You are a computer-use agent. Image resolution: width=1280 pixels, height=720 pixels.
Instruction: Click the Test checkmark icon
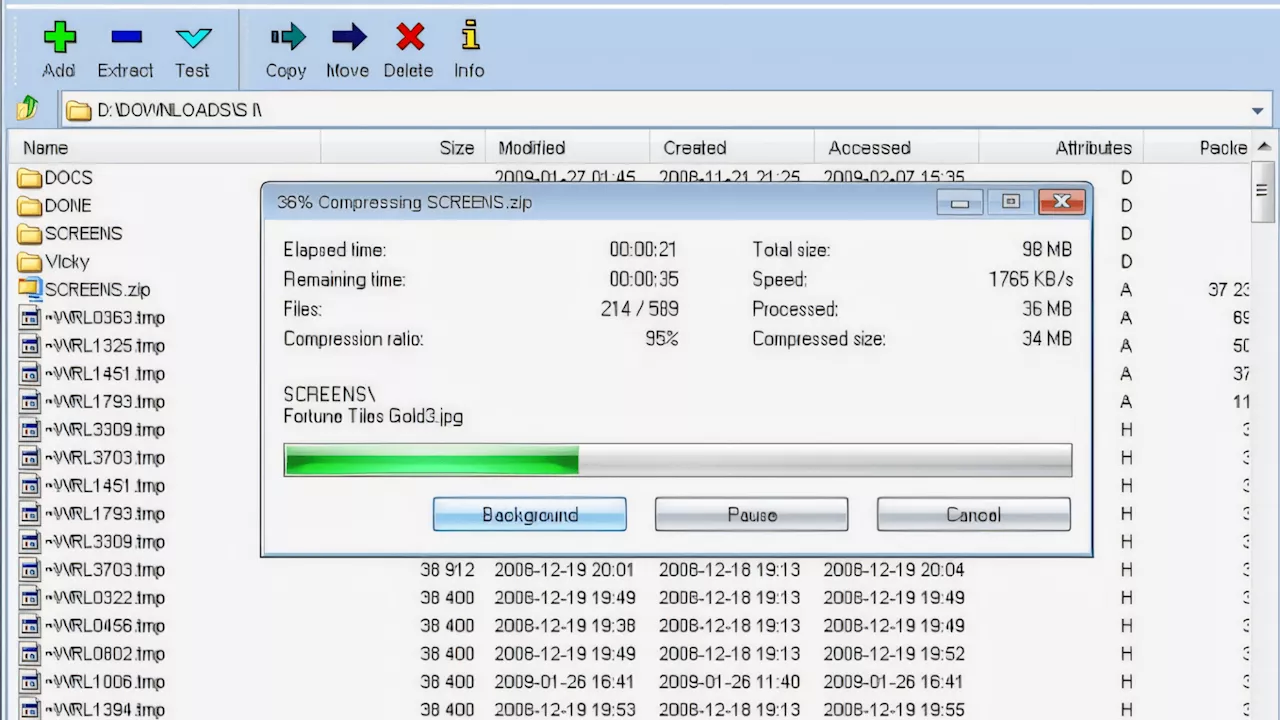pyautogui.click(x=193, y=38)
